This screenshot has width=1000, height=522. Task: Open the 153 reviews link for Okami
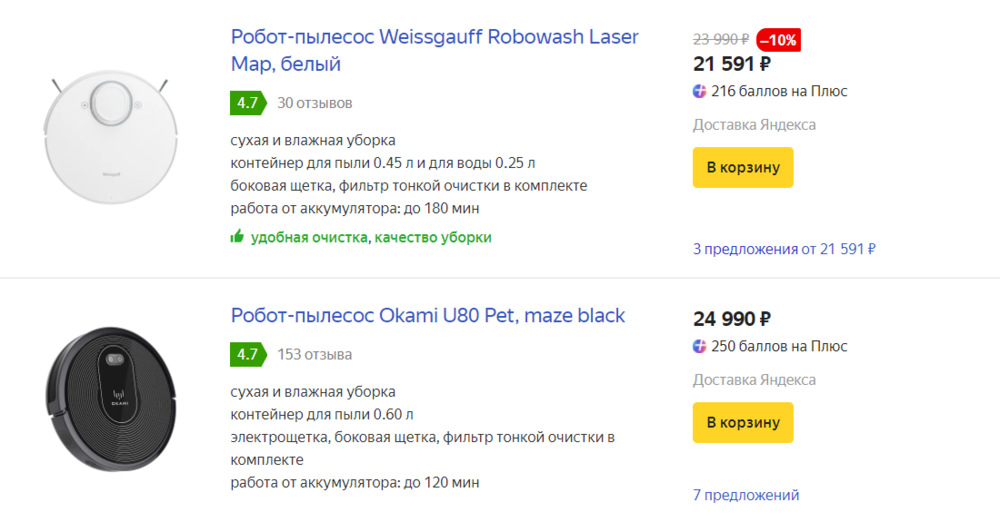pyautogui.click(x=314, y=355)
